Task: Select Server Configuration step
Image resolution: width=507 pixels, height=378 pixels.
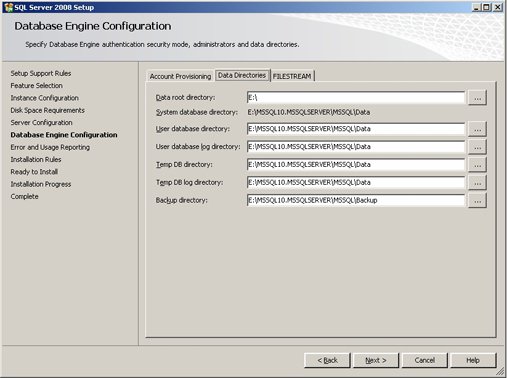Action: (x=41, y=123)
